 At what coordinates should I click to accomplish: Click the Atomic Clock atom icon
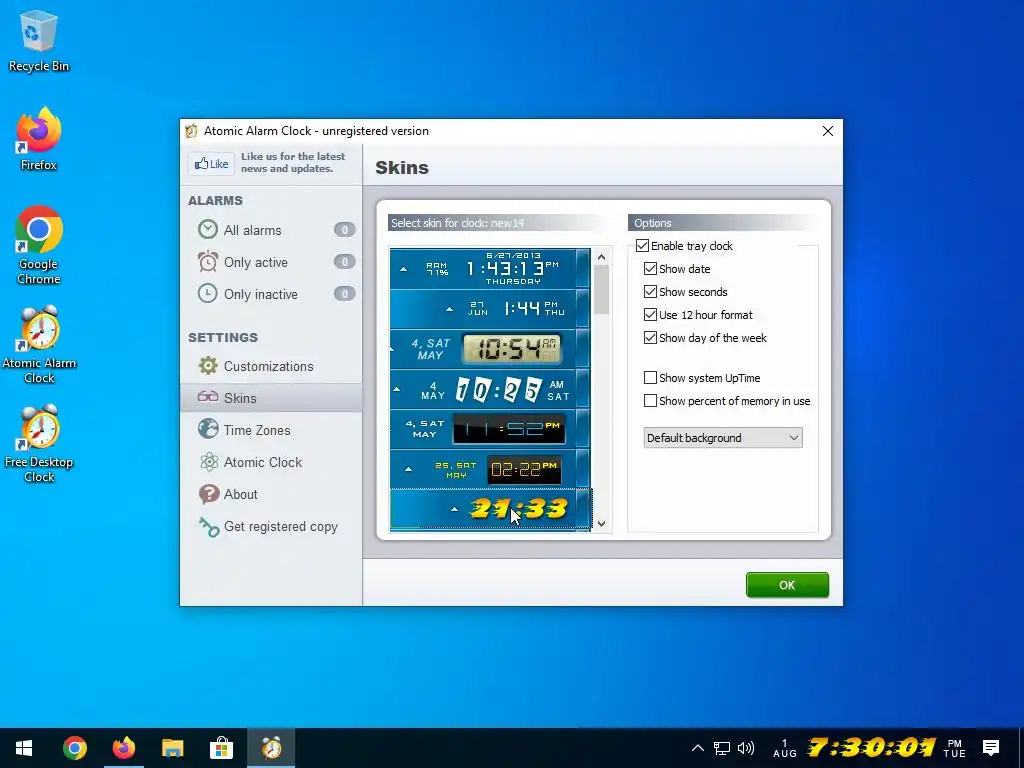[209, 462]
